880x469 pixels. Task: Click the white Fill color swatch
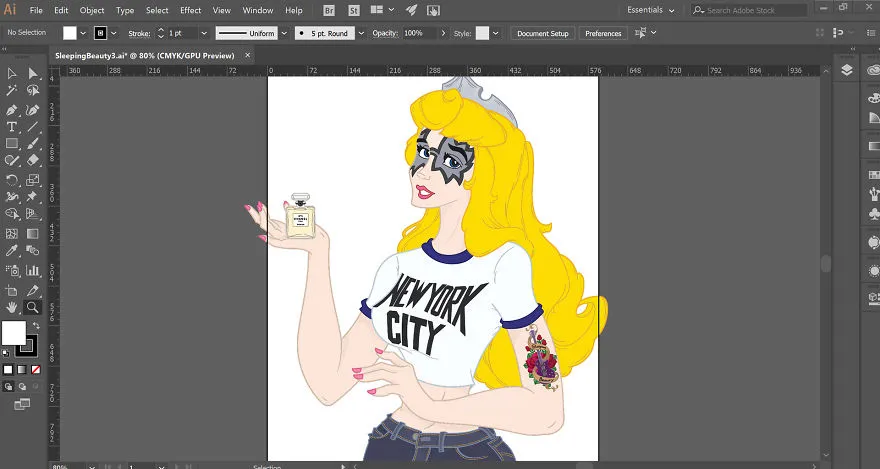tap(13, 333)
